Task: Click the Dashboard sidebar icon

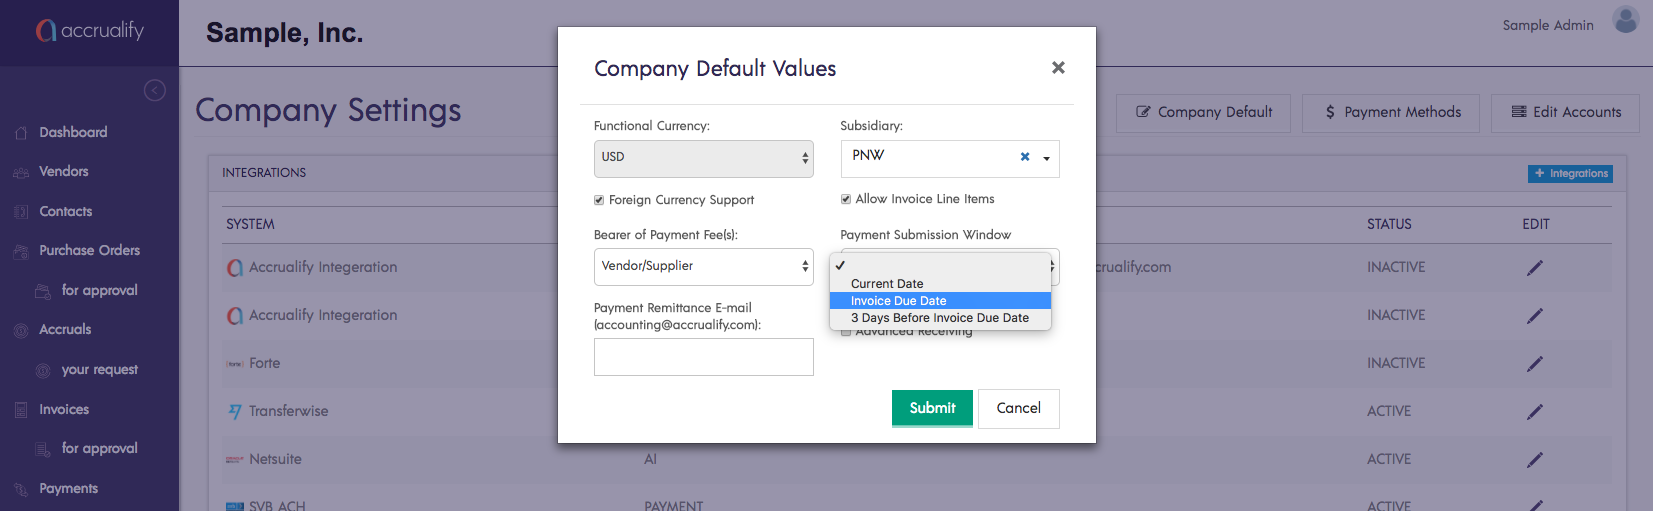Action: click(x=21, y=133)
